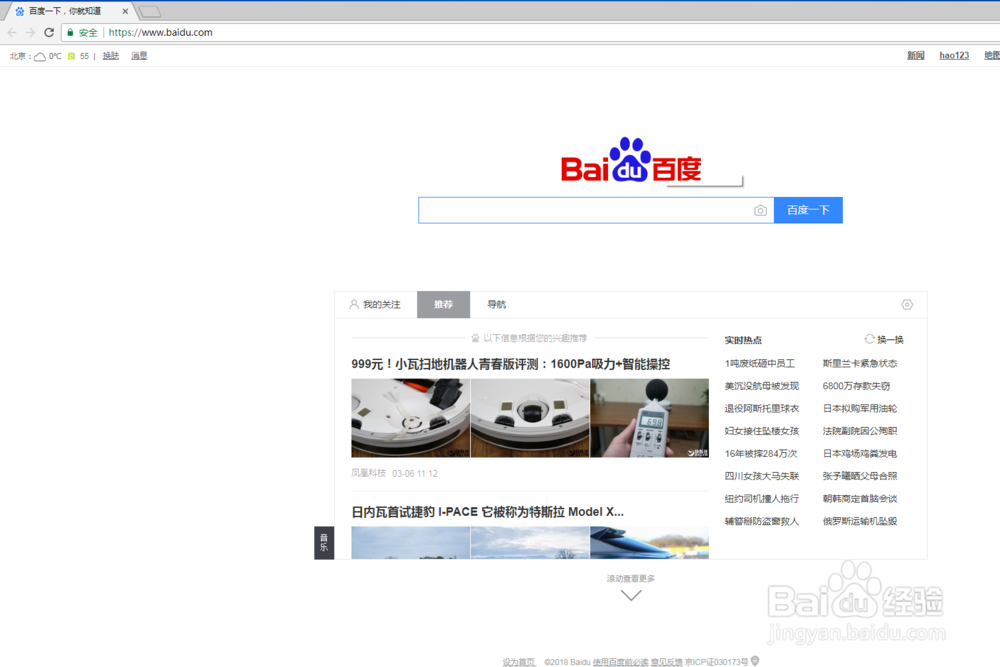The height and width of the screenshot is (667, 1000).
Task: Open feed settings gear icon
Action: 907,305
